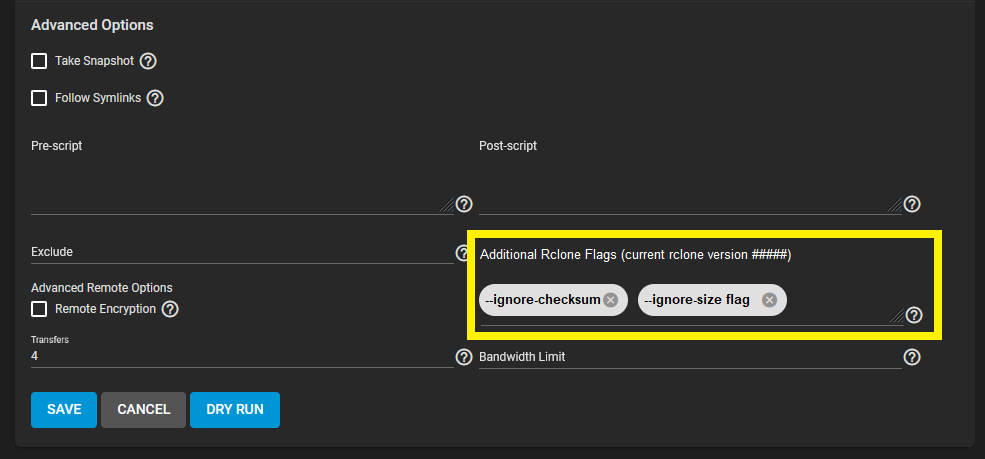985x459 pixels.
Task: Open help for Additional Rclone Flags
Action: click(x=913, y=316)
